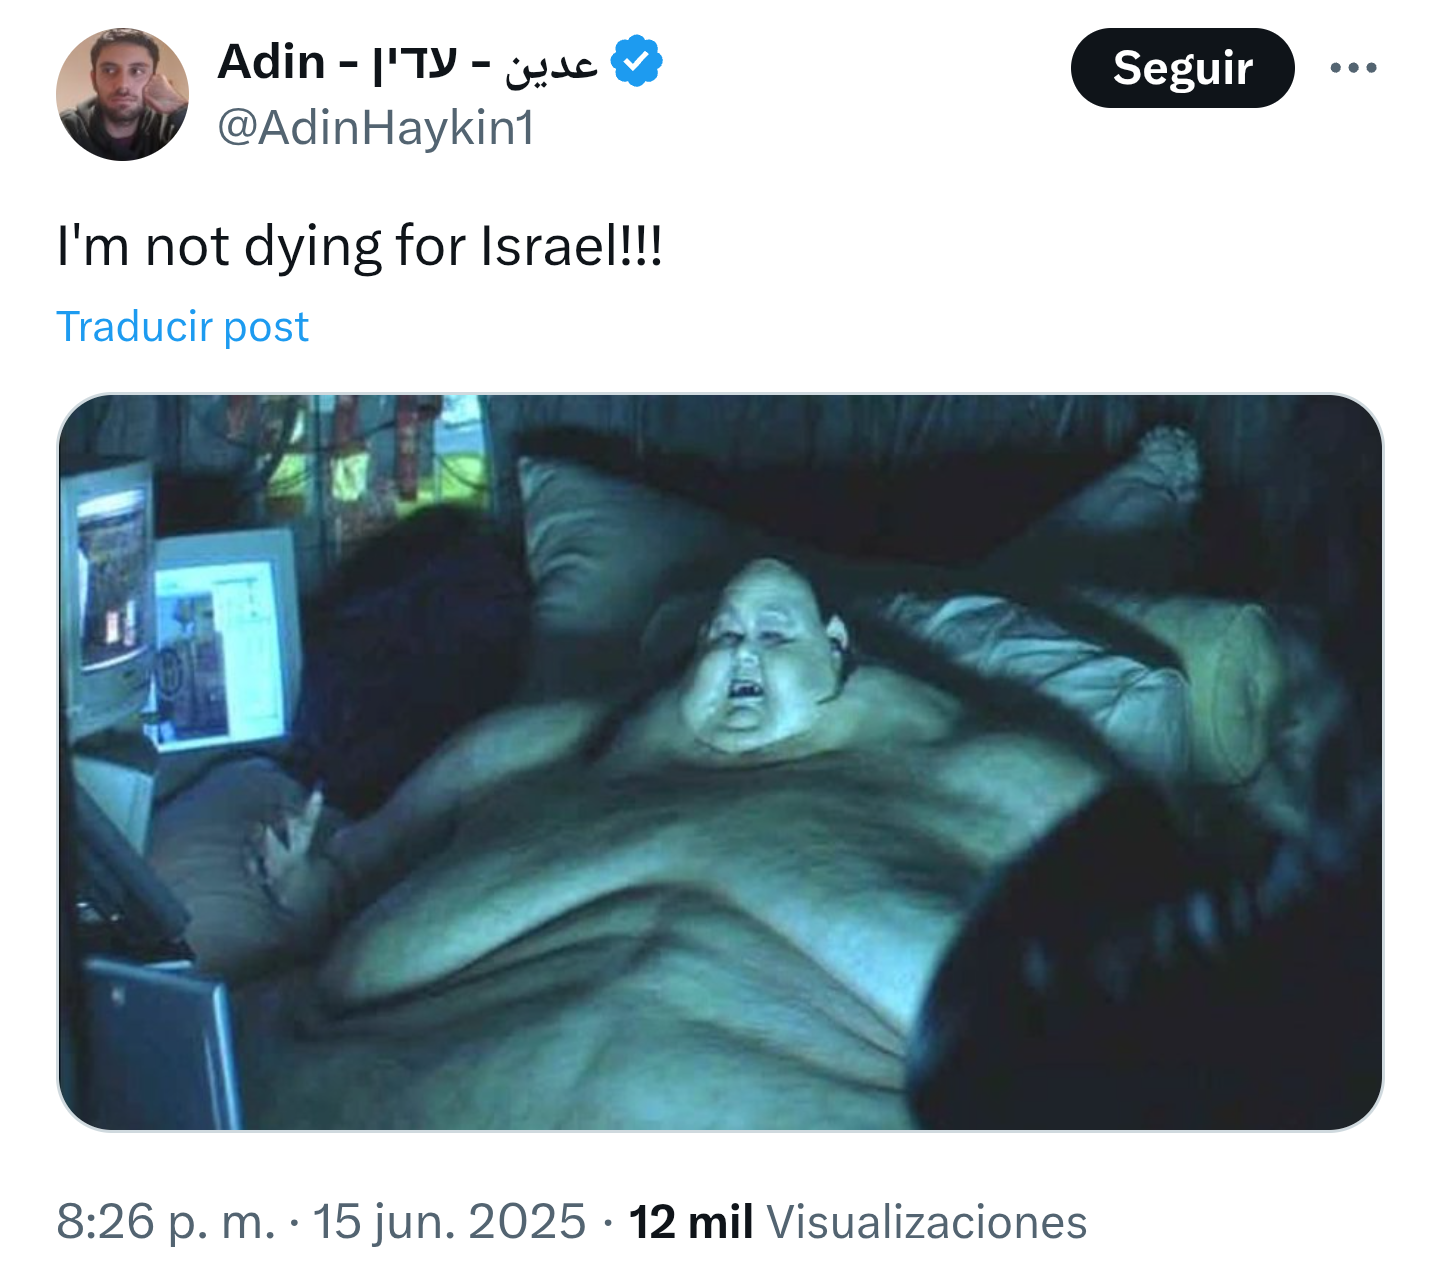Follow the account with Seguir button
Screen dimensions: 1440x1278
[1182, 68]
